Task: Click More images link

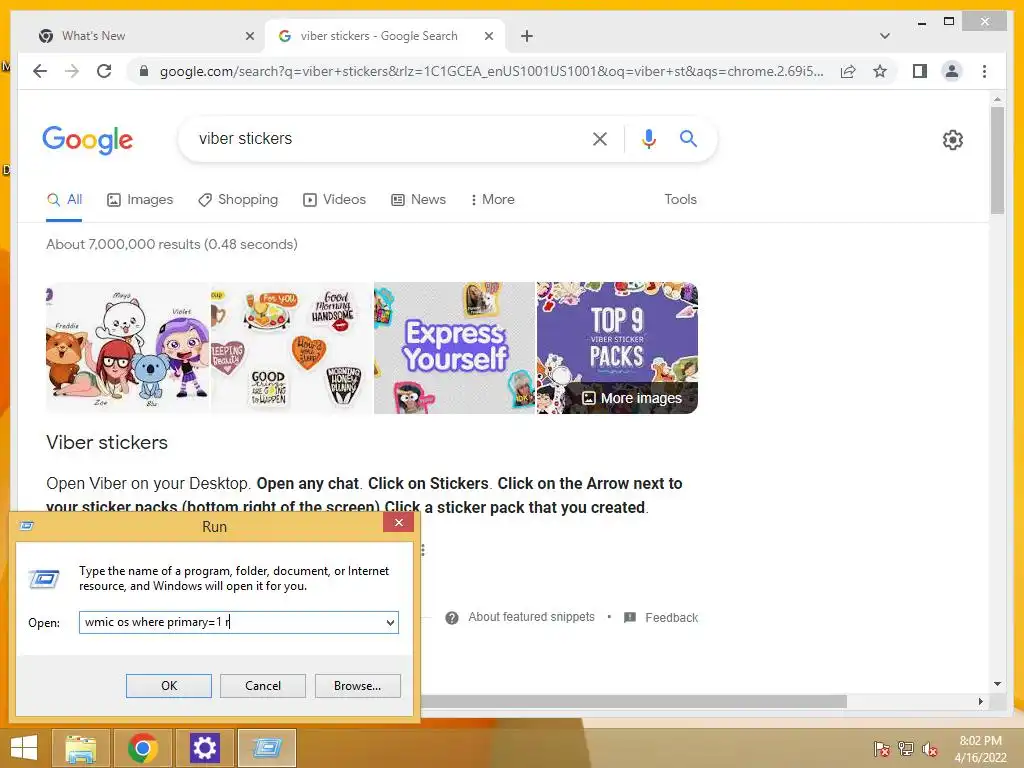Action: tap(632, 398)
